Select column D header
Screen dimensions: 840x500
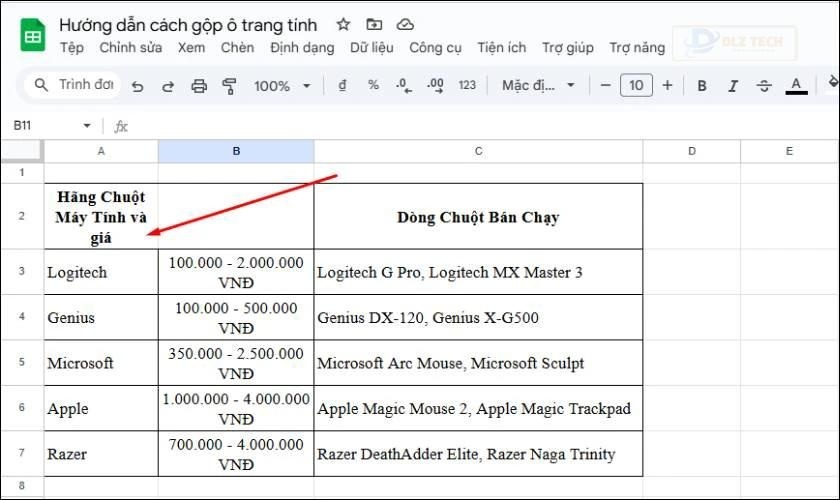coord(692,151)
